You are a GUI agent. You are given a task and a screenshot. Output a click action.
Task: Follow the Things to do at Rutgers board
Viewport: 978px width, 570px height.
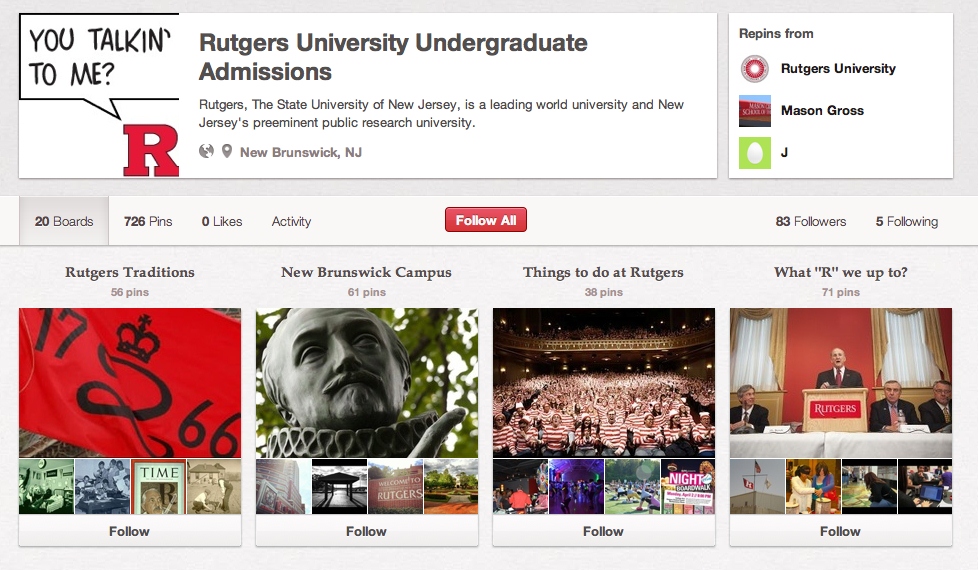coord(604,531)
